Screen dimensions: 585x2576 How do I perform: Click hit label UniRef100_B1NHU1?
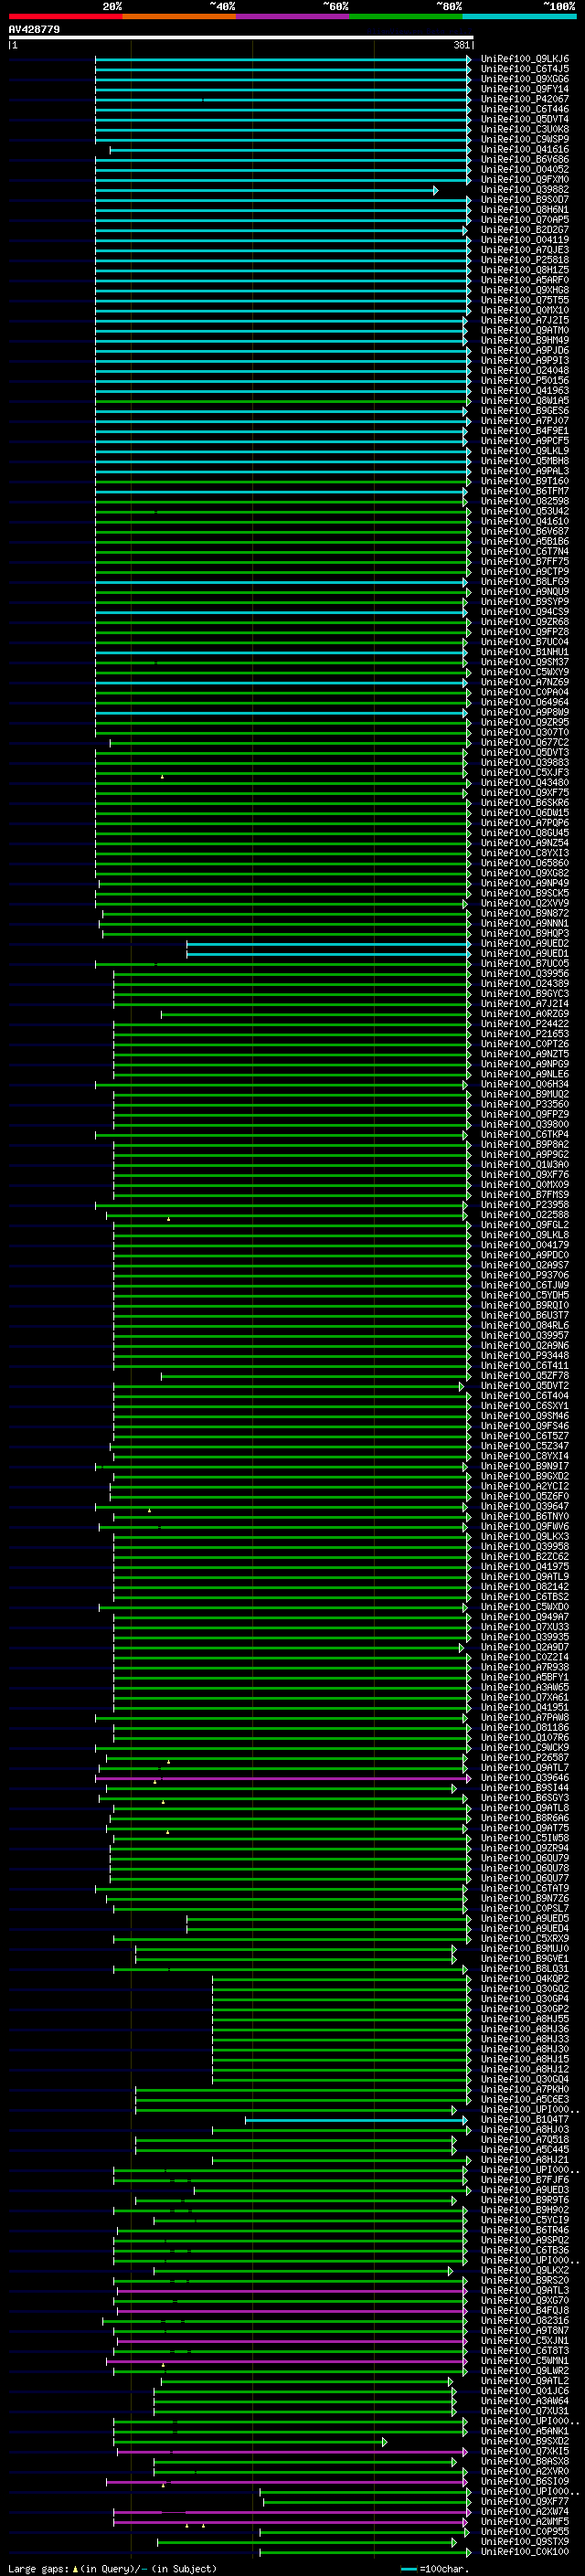(x=525, y=652)
